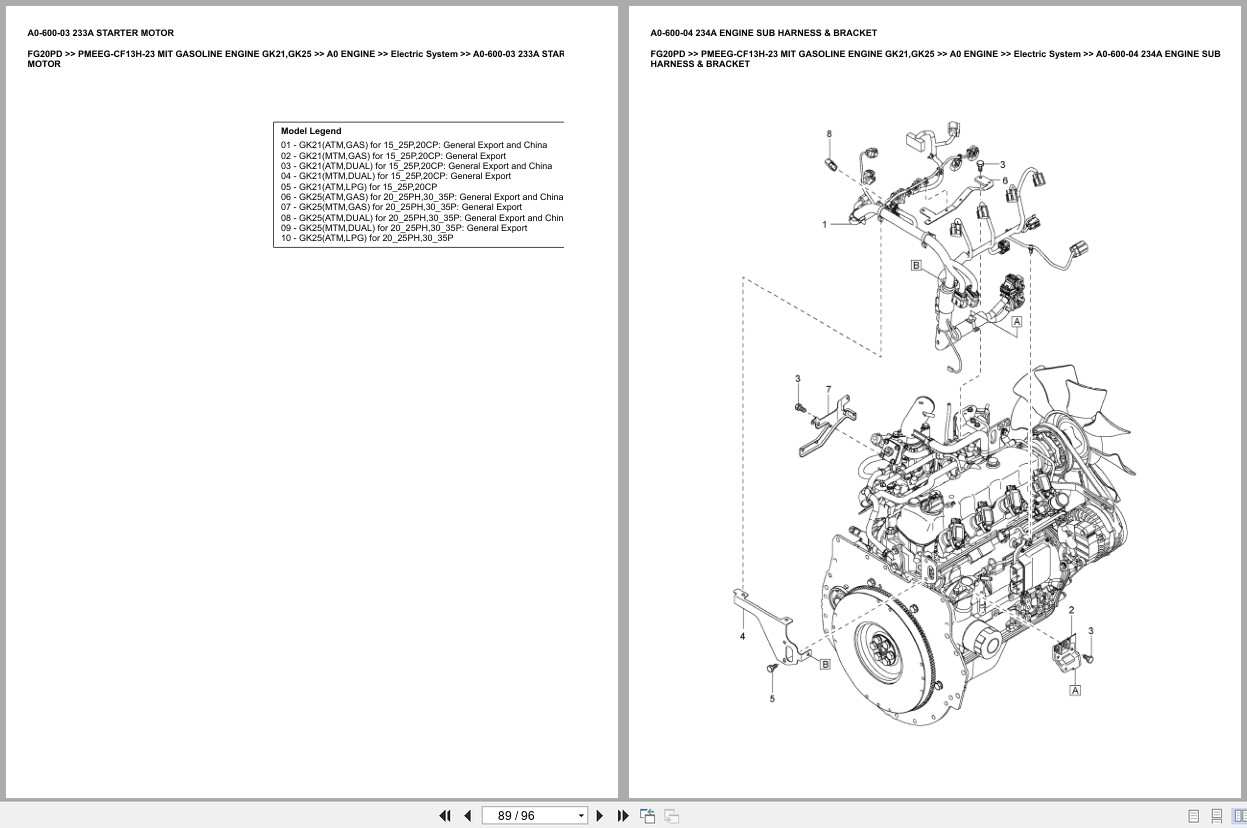
Task: Click callout number 1 beside the harness
Action: (x=825, y=225)
